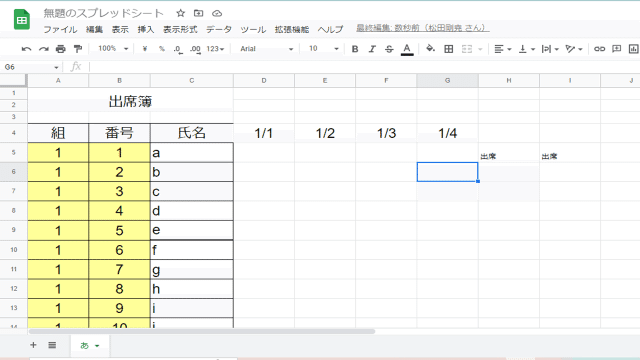Select the 氏名 header cell
Screen dimensions: 640x360
(191, 133)
